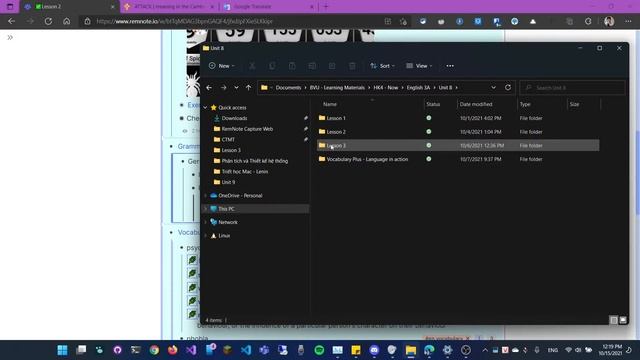Go forward in File Explorer navigation

click(223, 88)
